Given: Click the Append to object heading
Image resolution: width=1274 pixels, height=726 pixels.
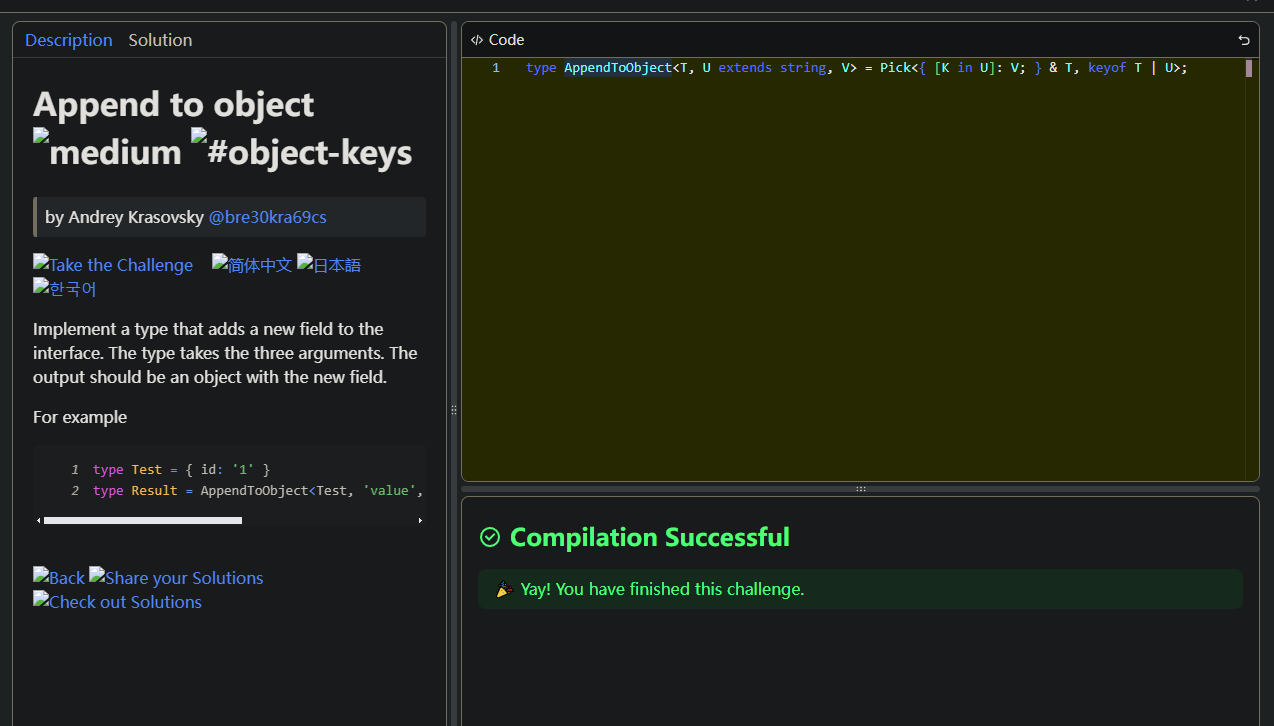Looking at the screenshot, I should tap(174, 104).
